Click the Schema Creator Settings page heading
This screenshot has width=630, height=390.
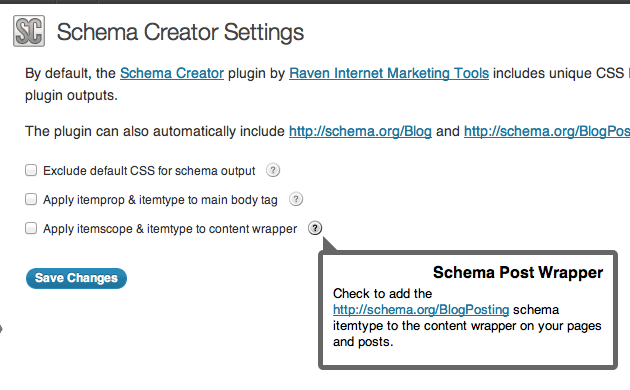coord(180,32)
